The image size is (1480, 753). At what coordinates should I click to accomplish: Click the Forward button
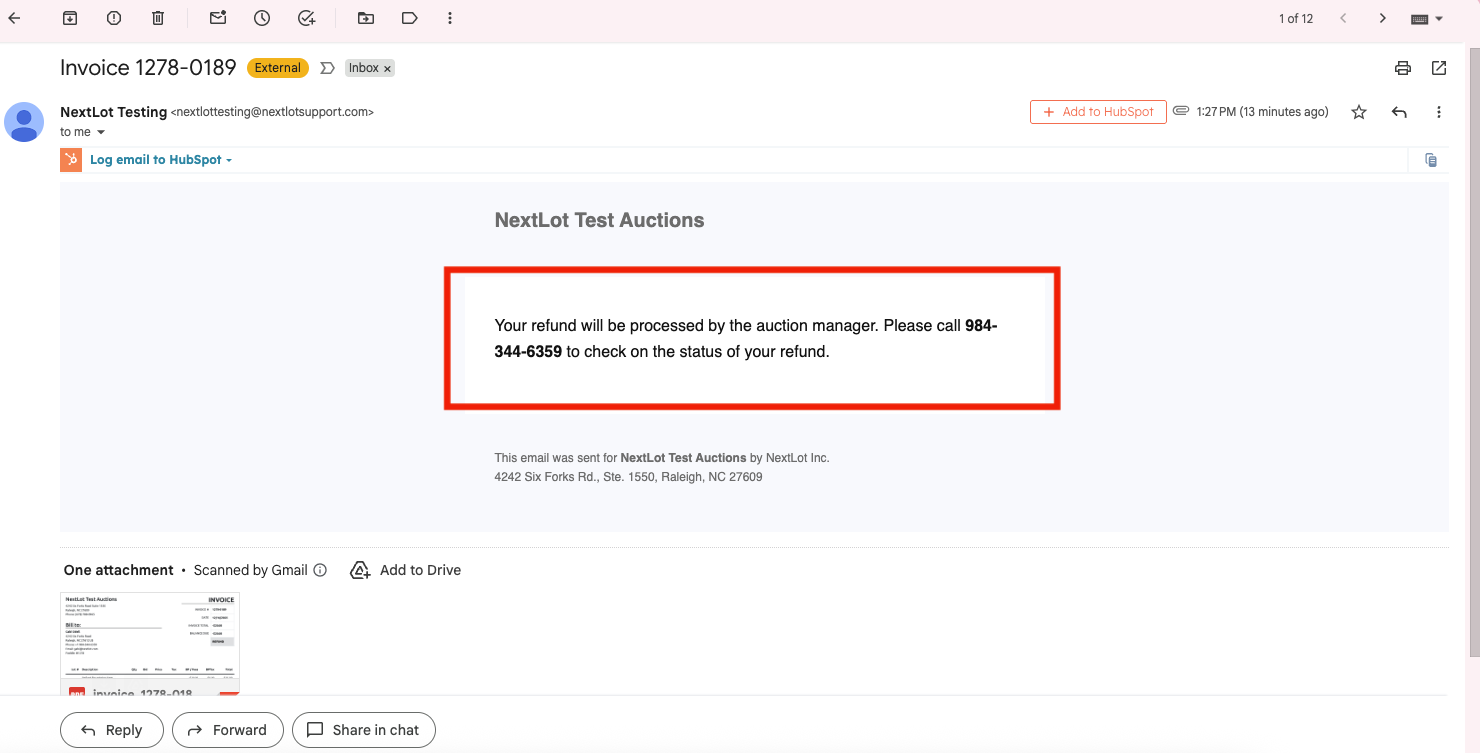[228, 730]
